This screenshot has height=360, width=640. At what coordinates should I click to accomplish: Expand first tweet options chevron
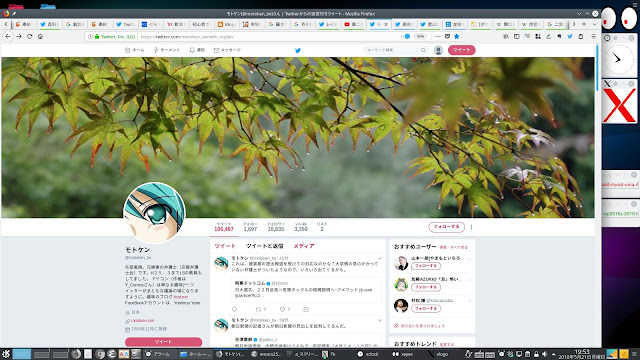380,258
